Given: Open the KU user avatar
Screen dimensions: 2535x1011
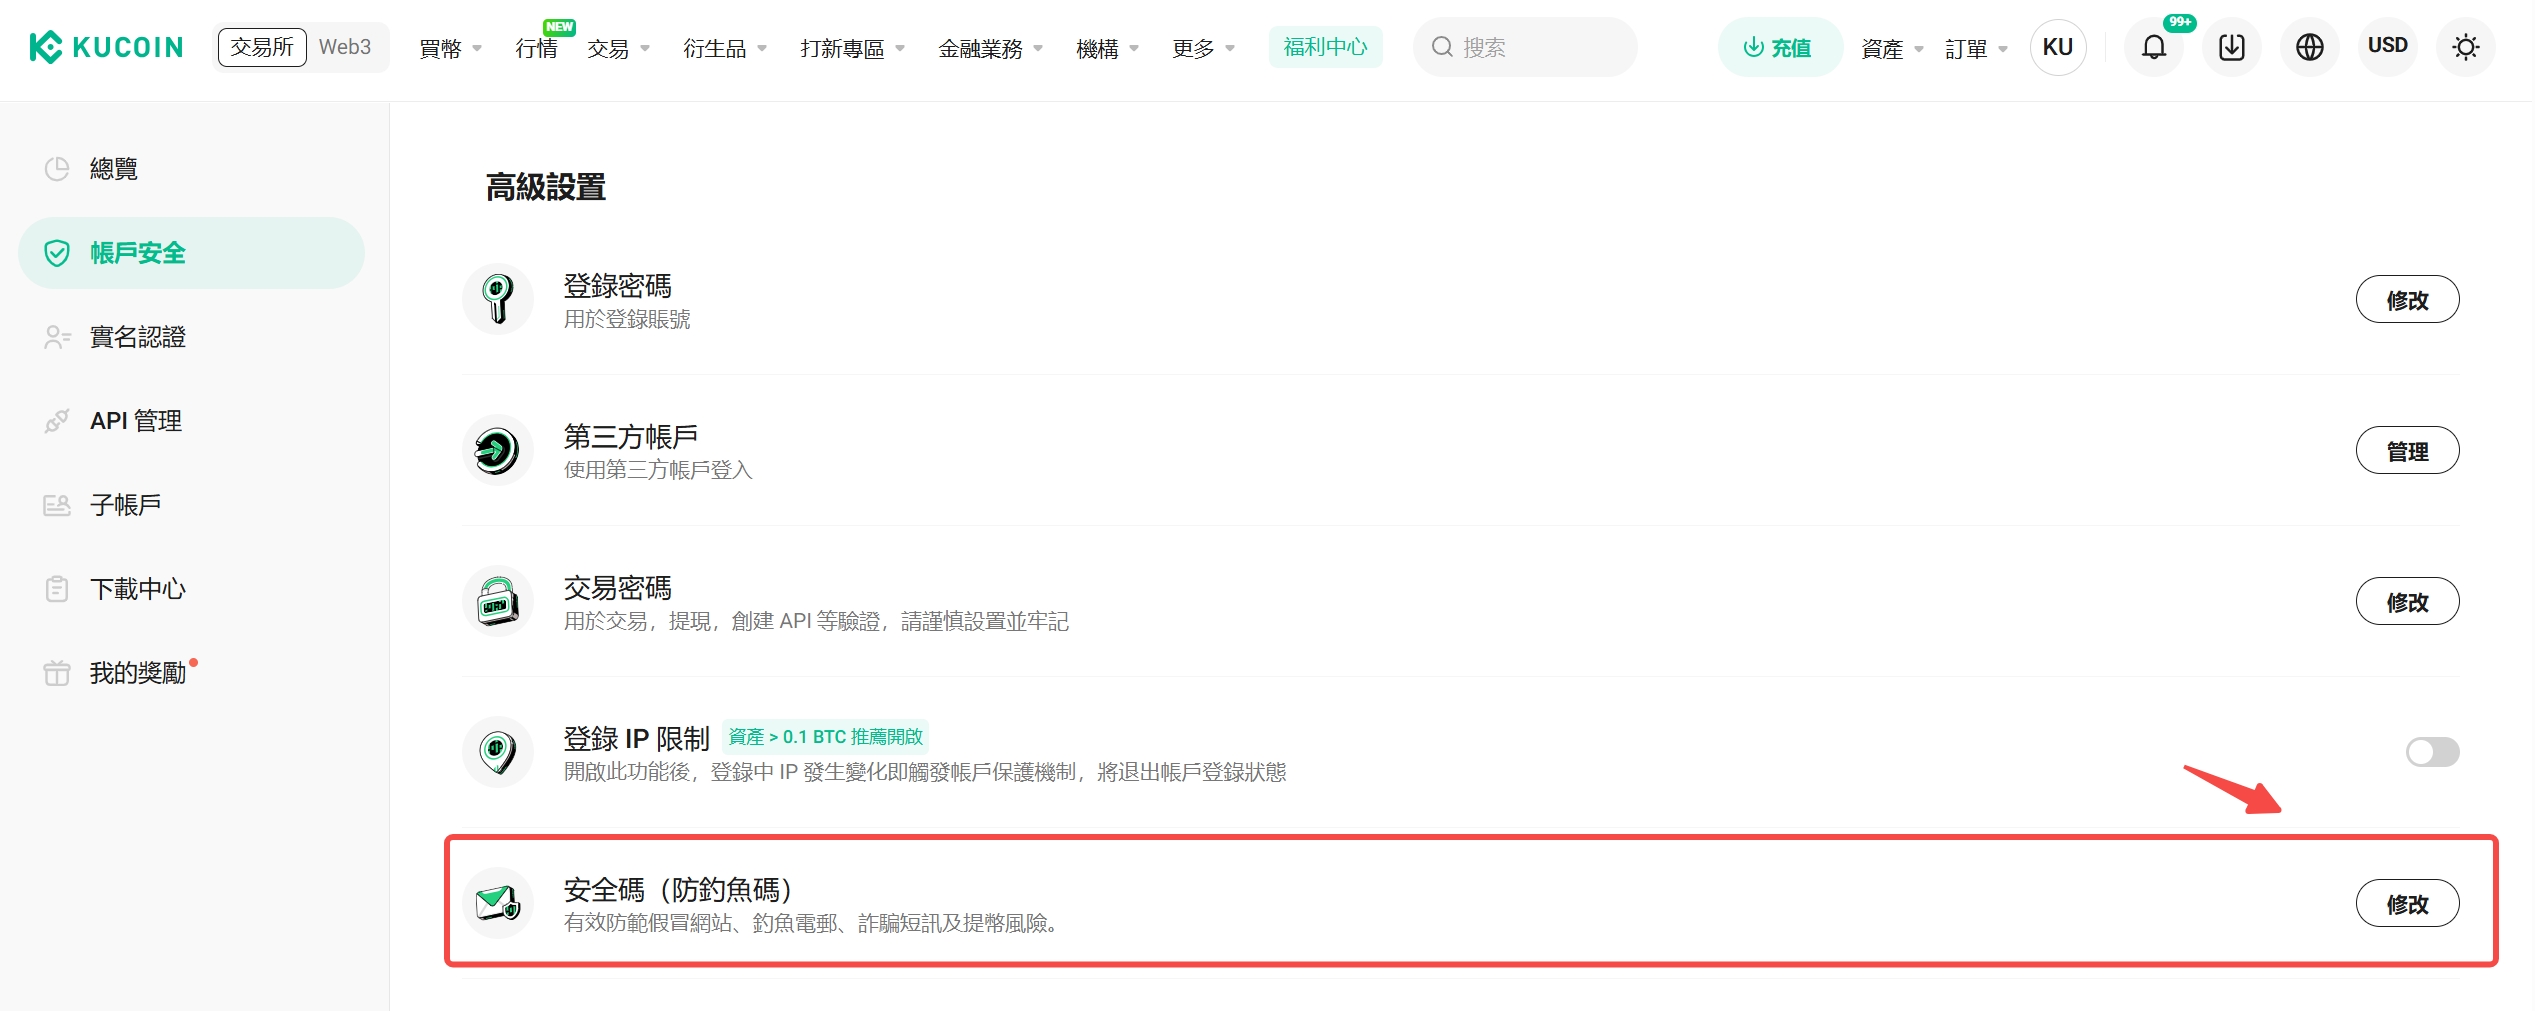Looking at the screenshot, I should pyautogui.click(x=2057, y=47).
